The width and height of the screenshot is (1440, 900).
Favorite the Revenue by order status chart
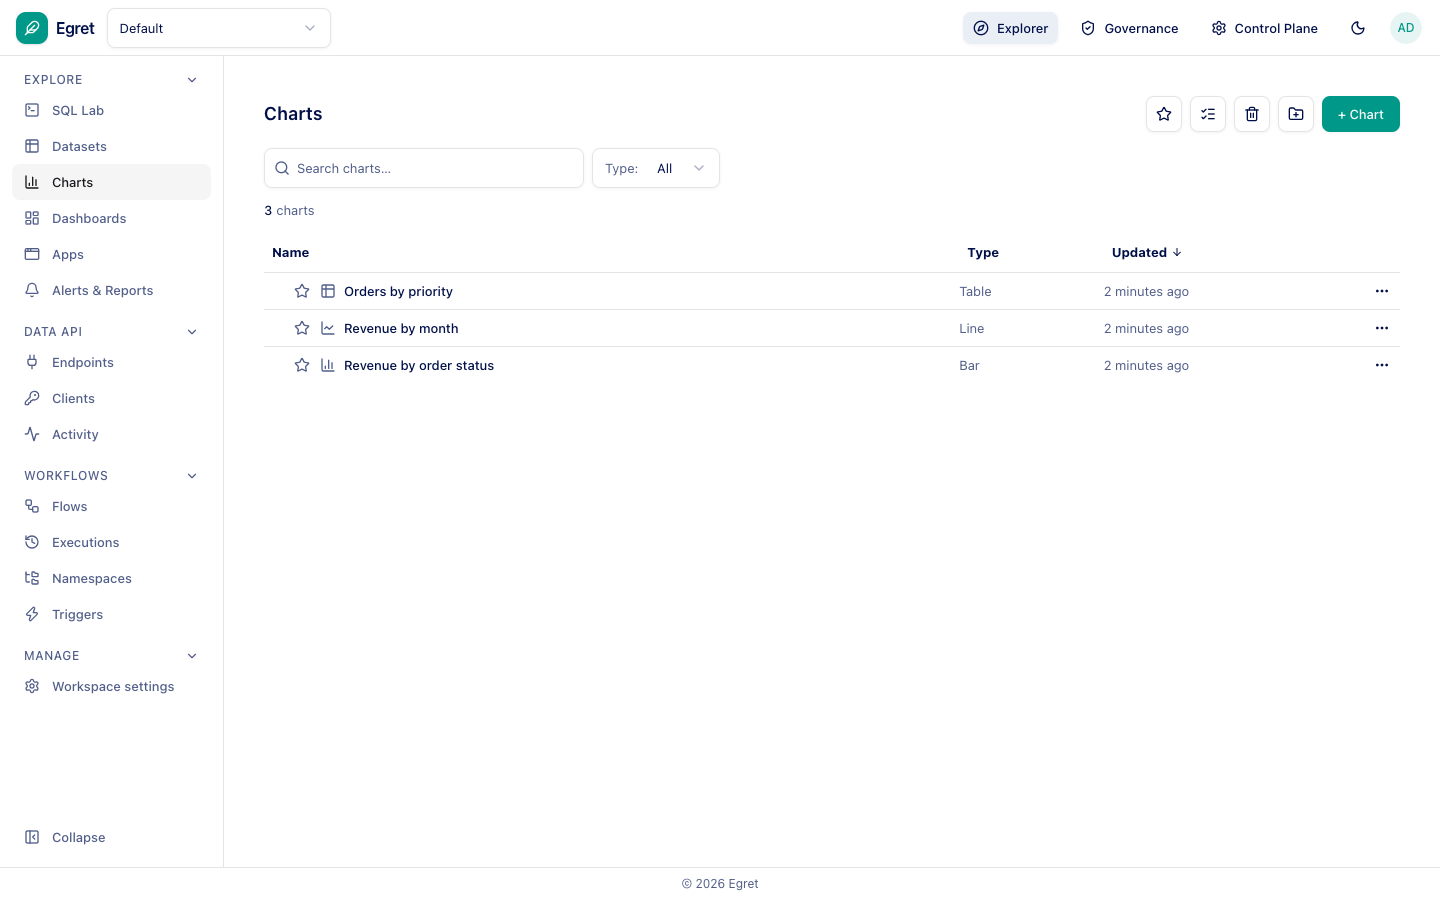302,365
